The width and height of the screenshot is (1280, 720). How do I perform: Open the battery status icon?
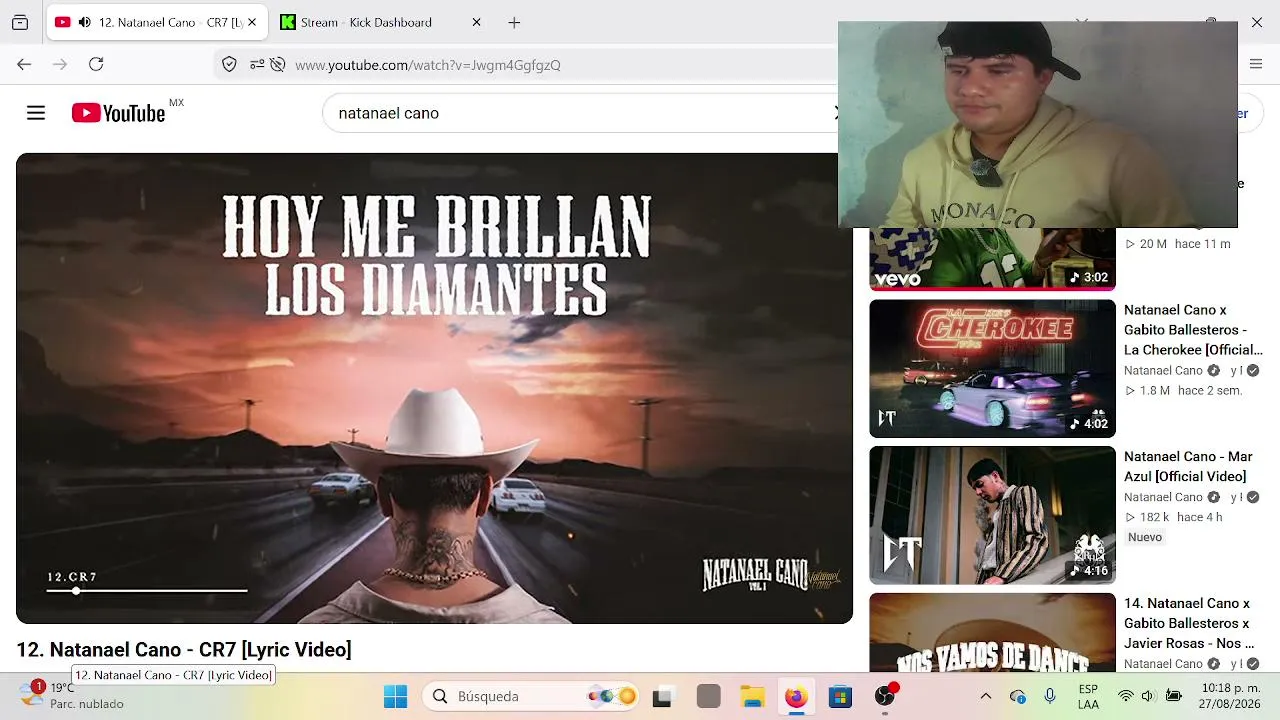(1173, 696)
